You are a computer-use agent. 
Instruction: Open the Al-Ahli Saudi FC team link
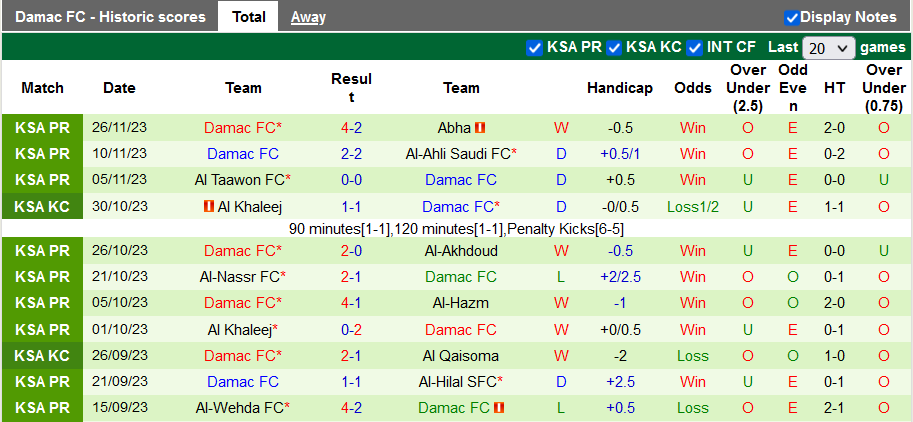click(458, 154)
